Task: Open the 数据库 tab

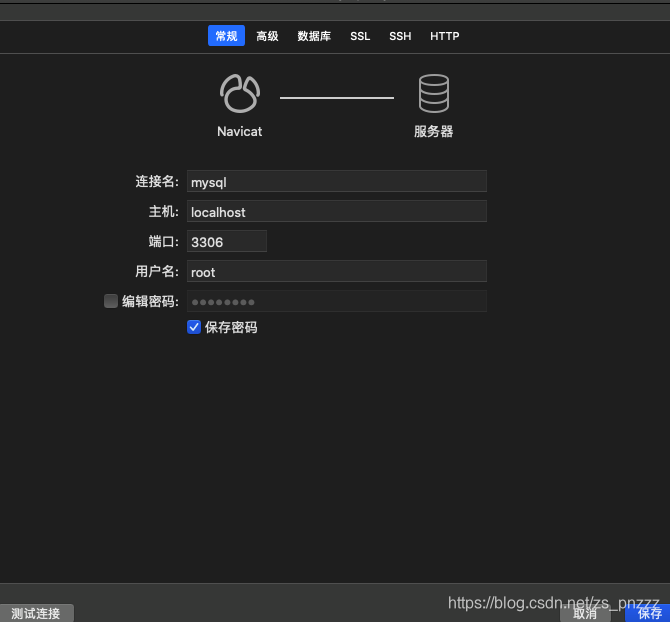Action: point(314,36)
